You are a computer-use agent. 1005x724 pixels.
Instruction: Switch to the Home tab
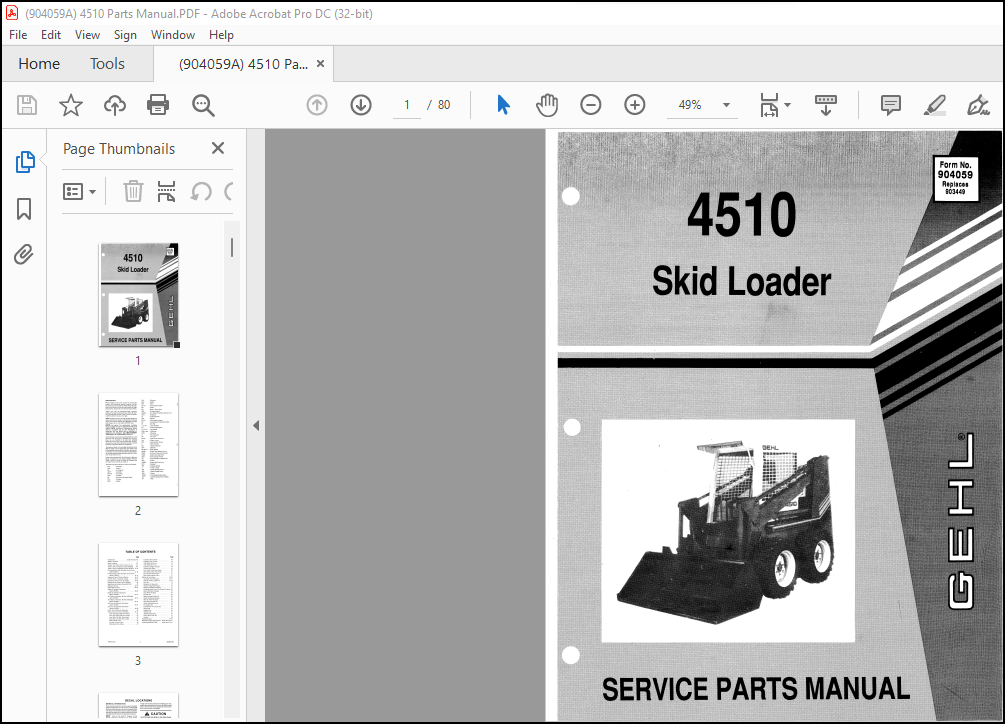point(39,63)
